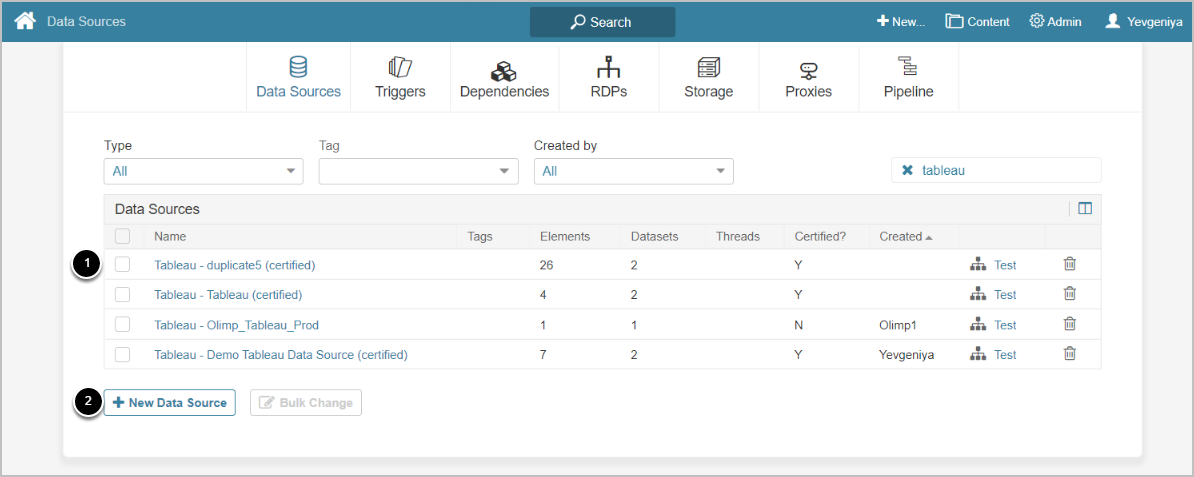
Task: Click the Search box in top bar
Action: pos(602,22)
